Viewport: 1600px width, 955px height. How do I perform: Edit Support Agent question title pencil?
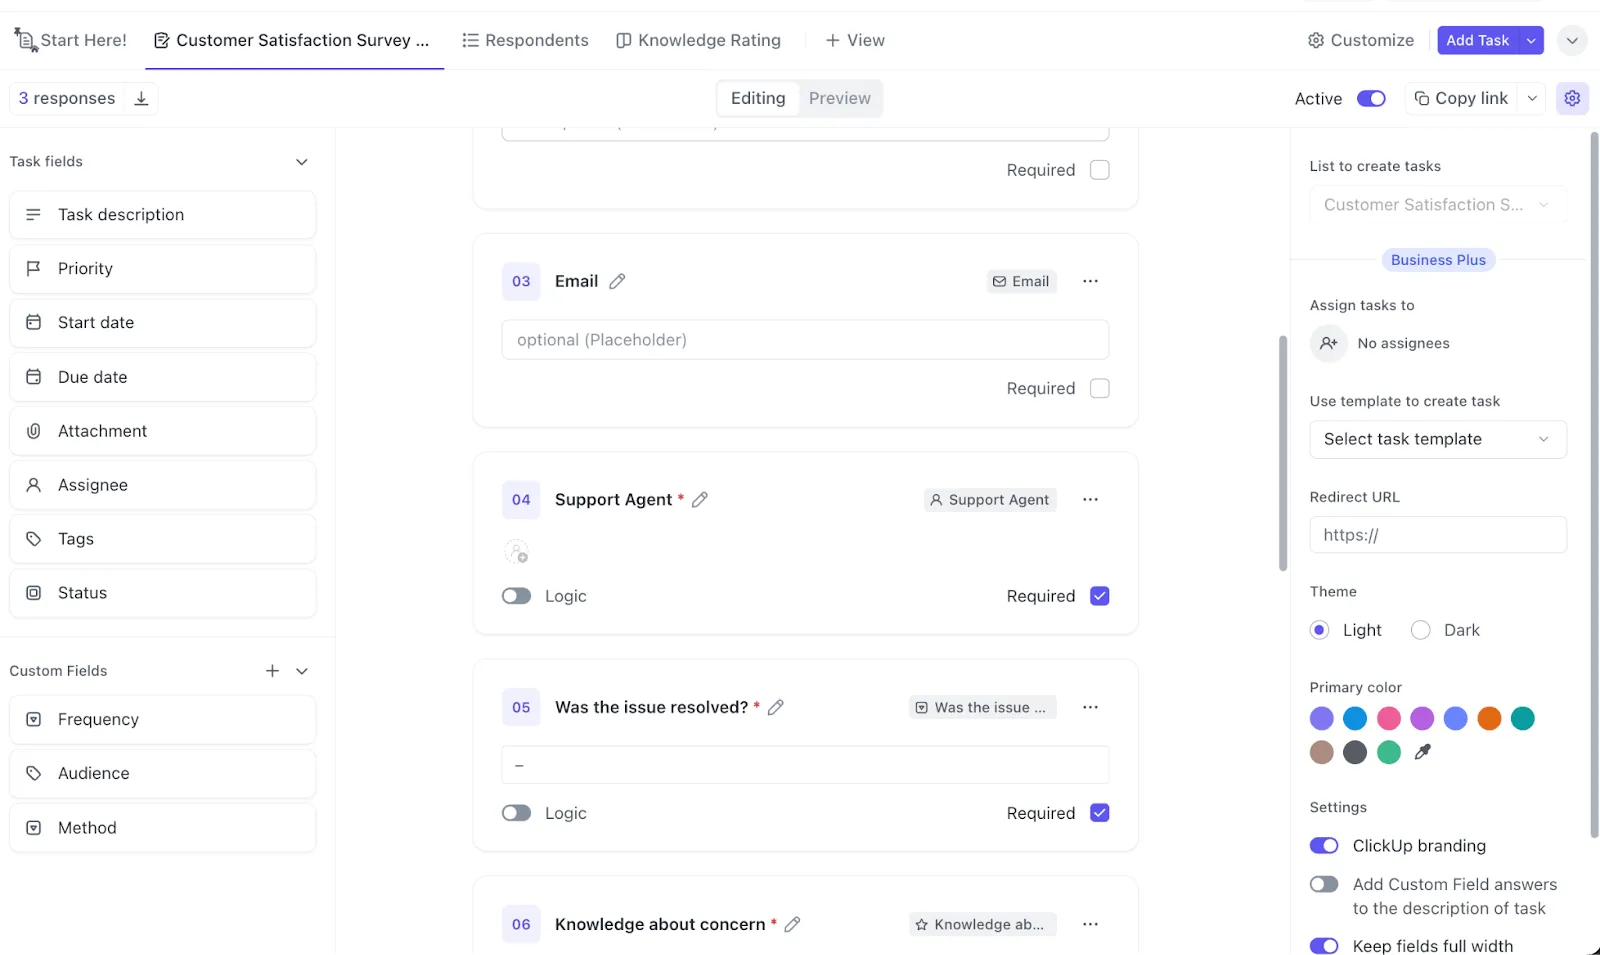(700, 499)
